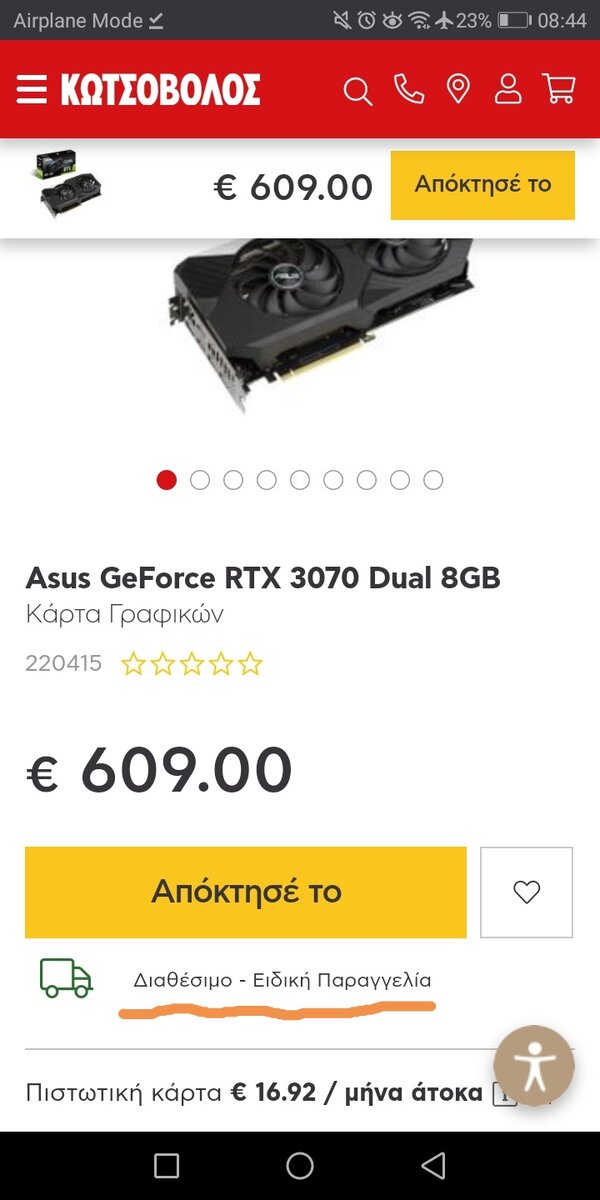Tap the star rating row
600x1200 pixels.
192,664
